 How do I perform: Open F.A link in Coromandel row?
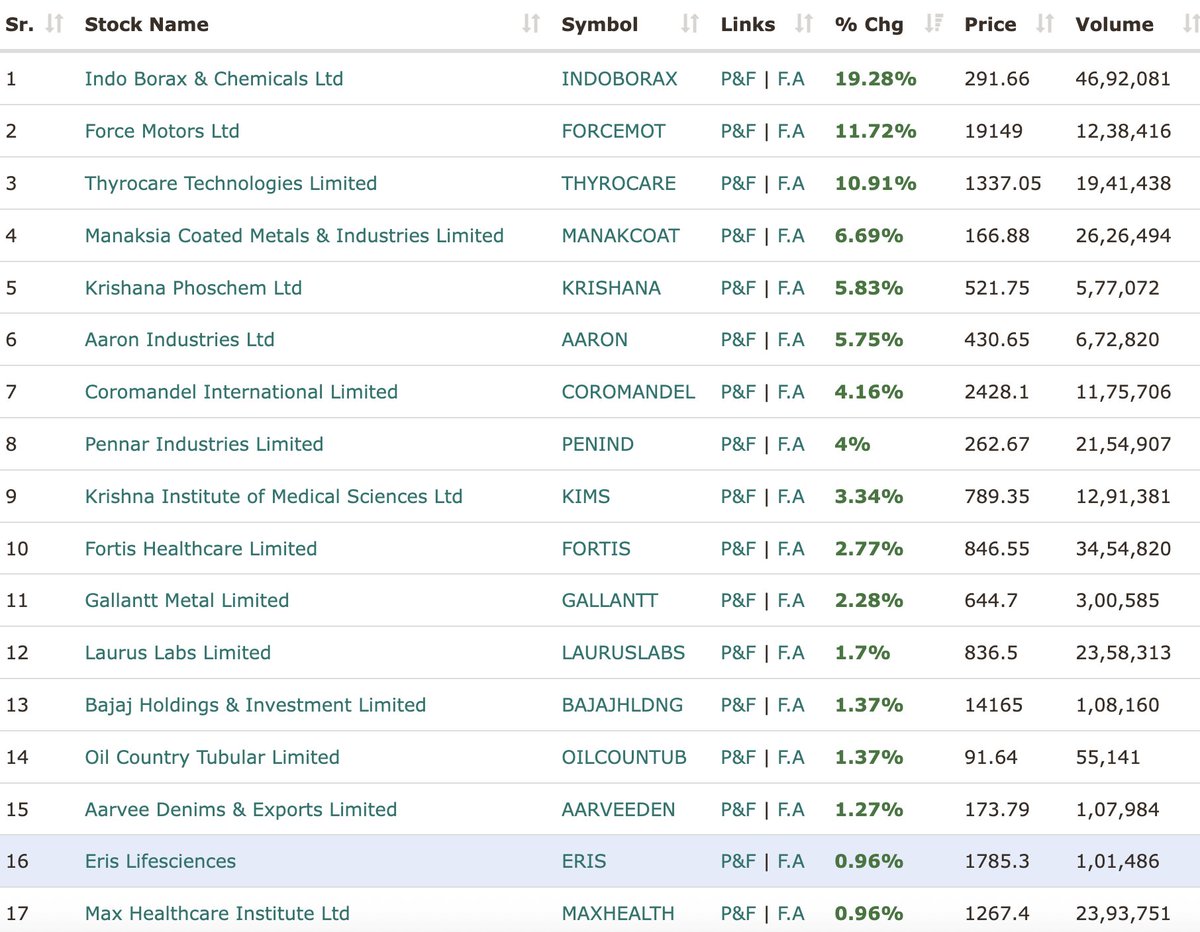tap(790, 392)
